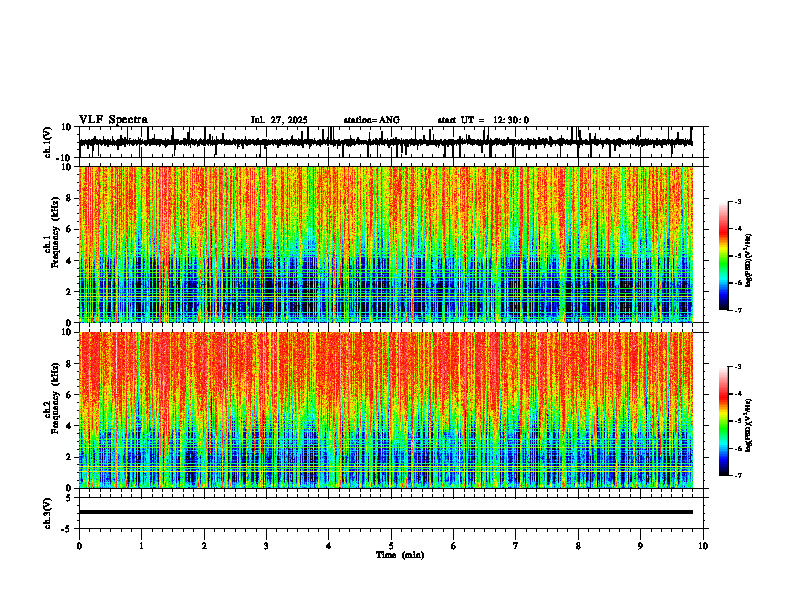Click the ch.1 spectrogram panel
The image size is (792, 612).
385,244
